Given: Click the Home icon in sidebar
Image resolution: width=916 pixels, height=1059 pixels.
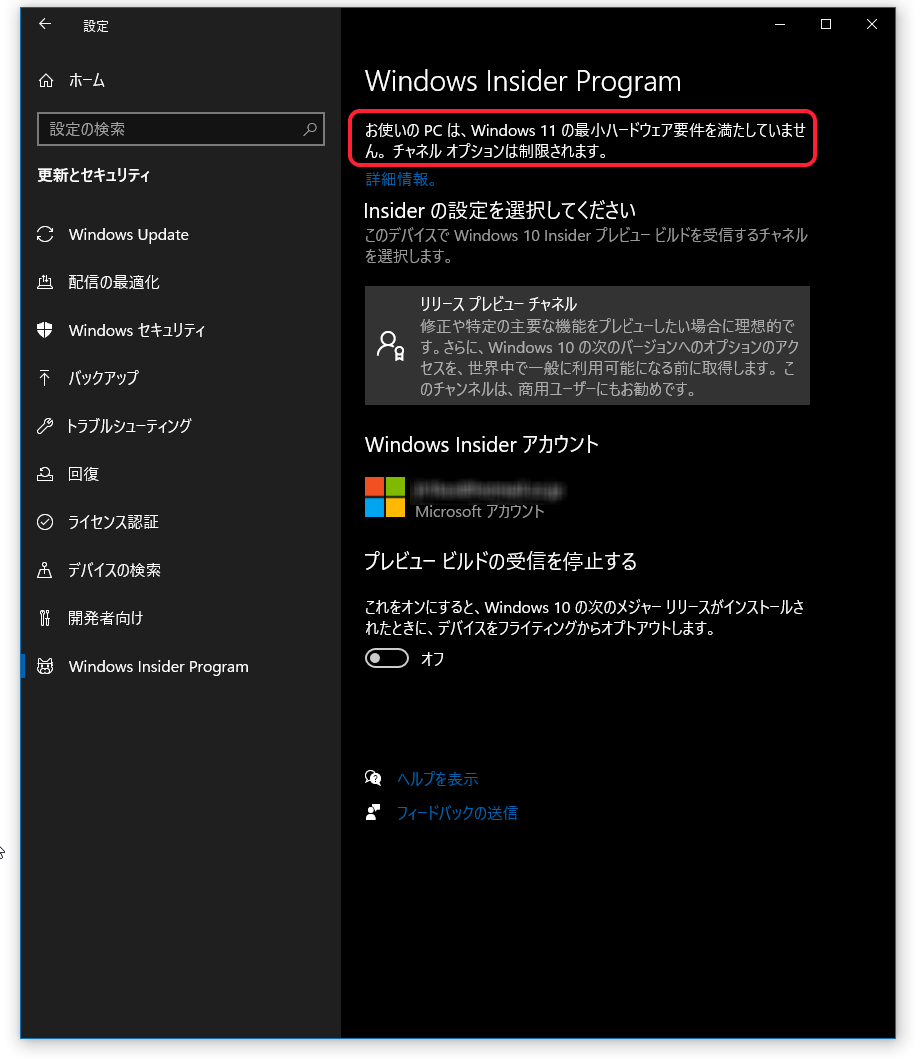Looking at the screenshot, I should (x=45, y=81).
